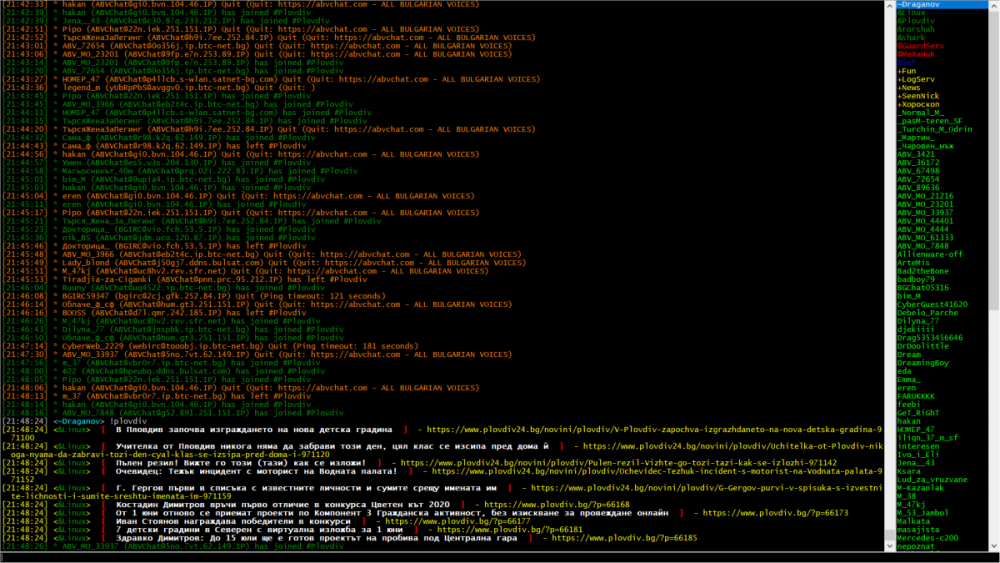This screenshot has height=563, width=1000.
Task: Select M-Kazanlak in the nick list
Action: (923, 487)
